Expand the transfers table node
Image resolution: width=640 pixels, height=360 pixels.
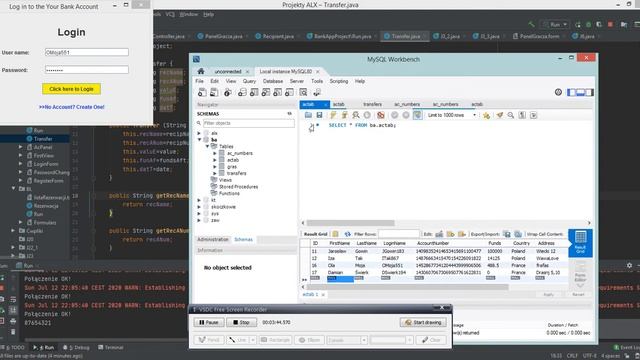pyautogui.click(x=215, y=173)
